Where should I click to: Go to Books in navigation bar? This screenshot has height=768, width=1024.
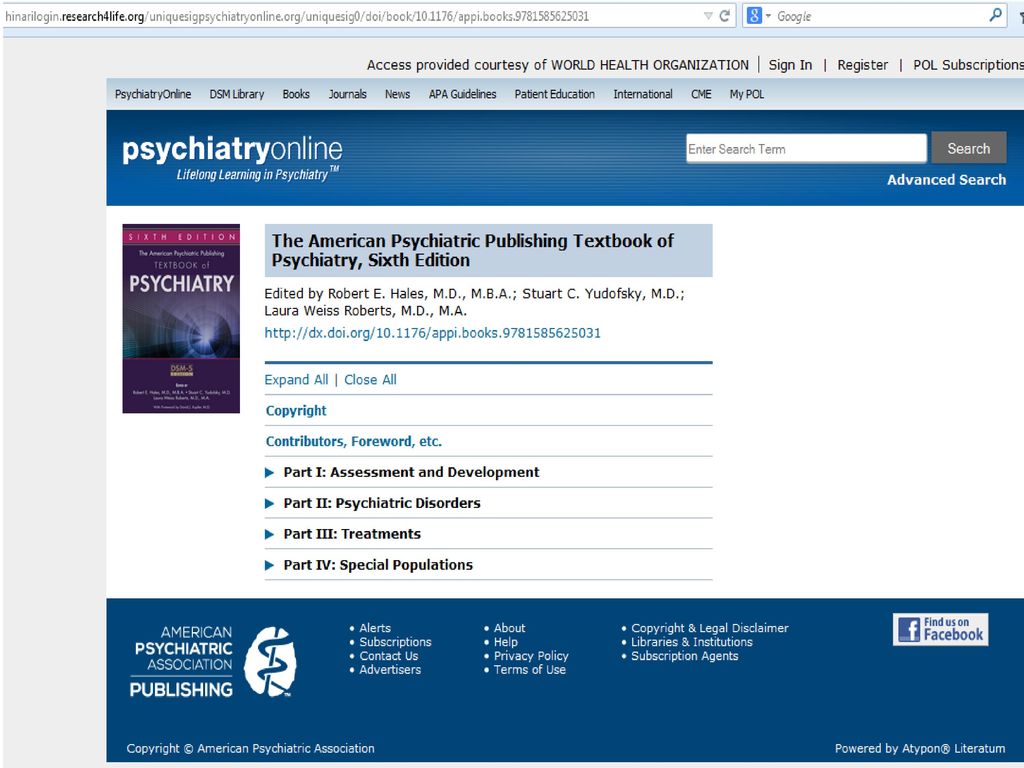click(x=296, y=94)
